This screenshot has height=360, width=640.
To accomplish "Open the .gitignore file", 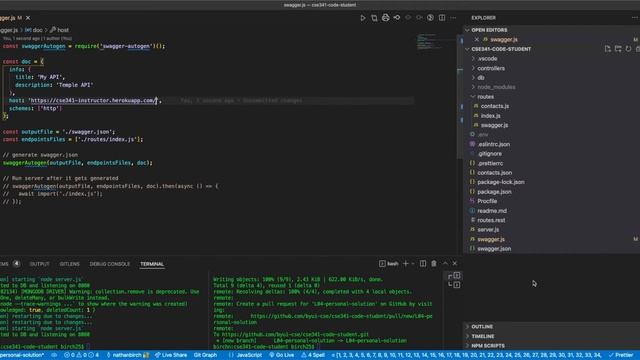I will coord(490,154).
